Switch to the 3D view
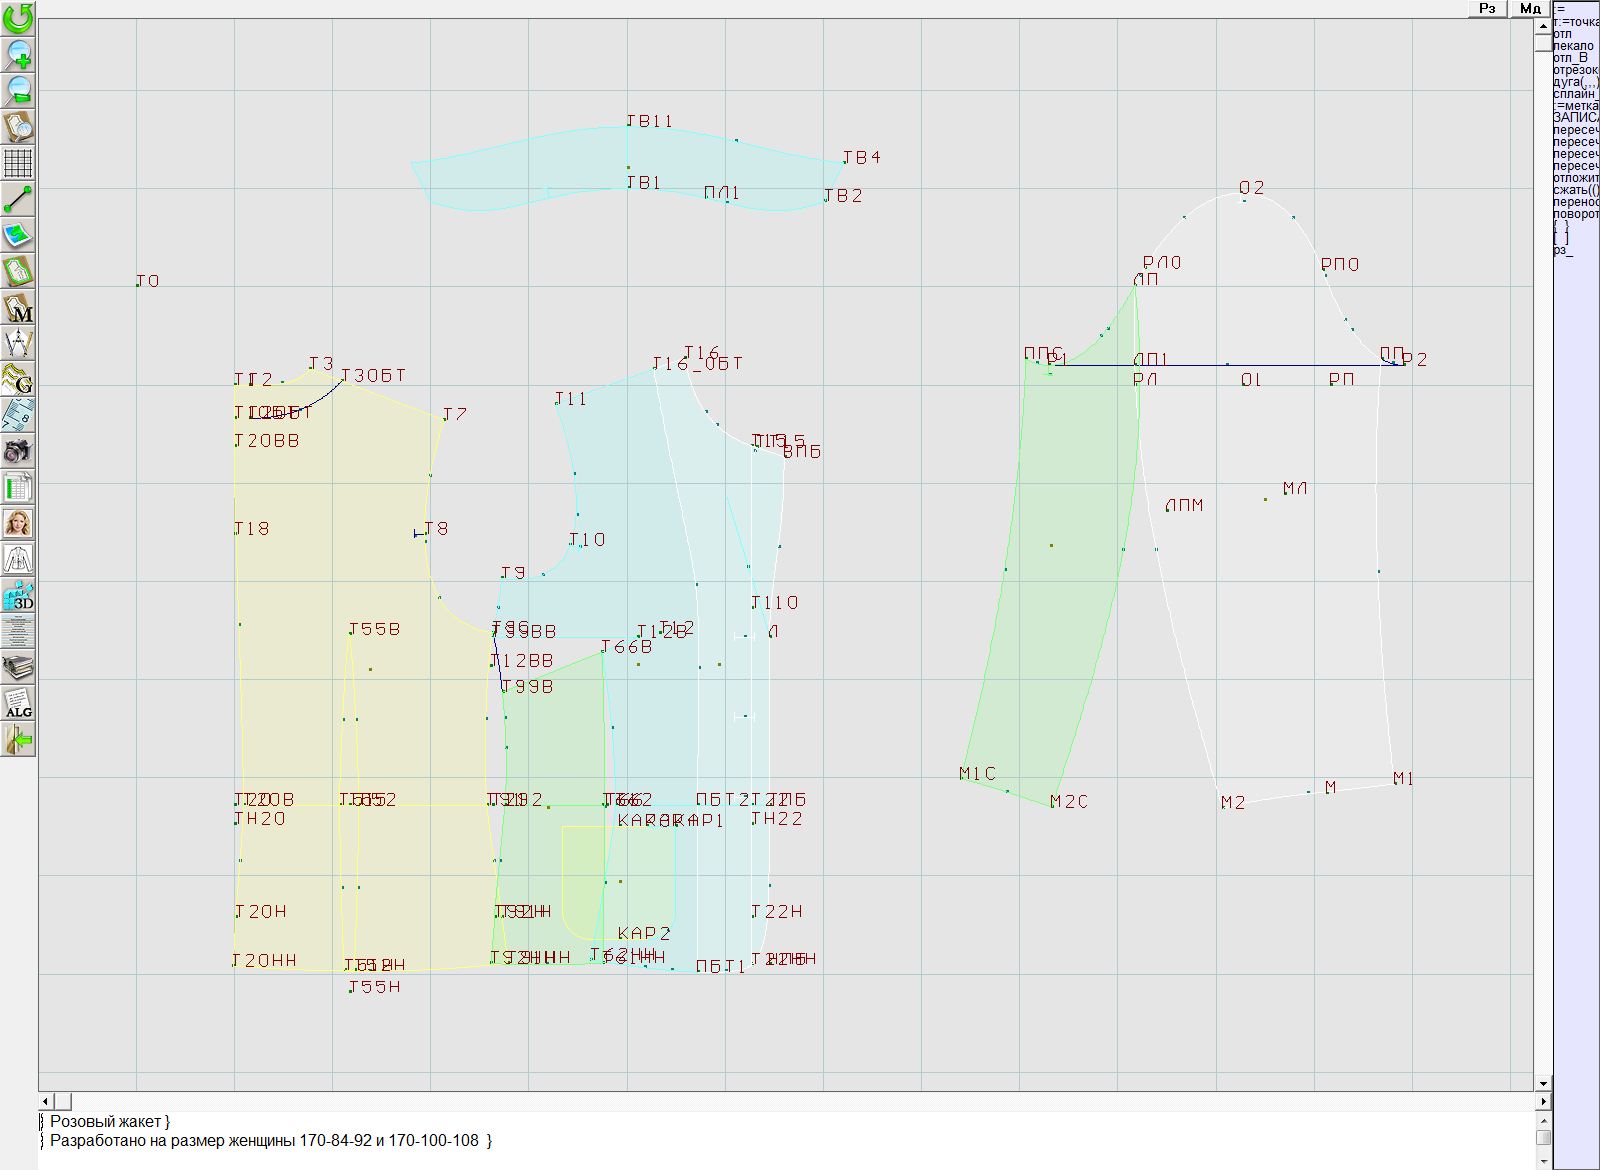1600x1170 pixels. coord(18,596)
